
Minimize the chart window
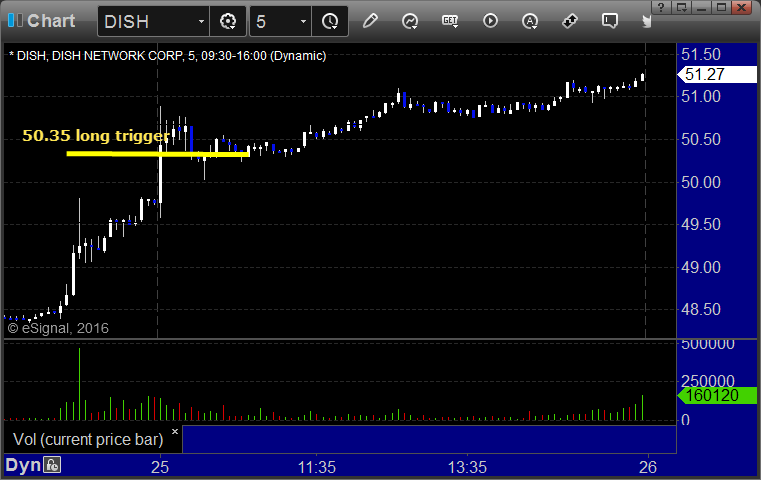click(701, 7)
